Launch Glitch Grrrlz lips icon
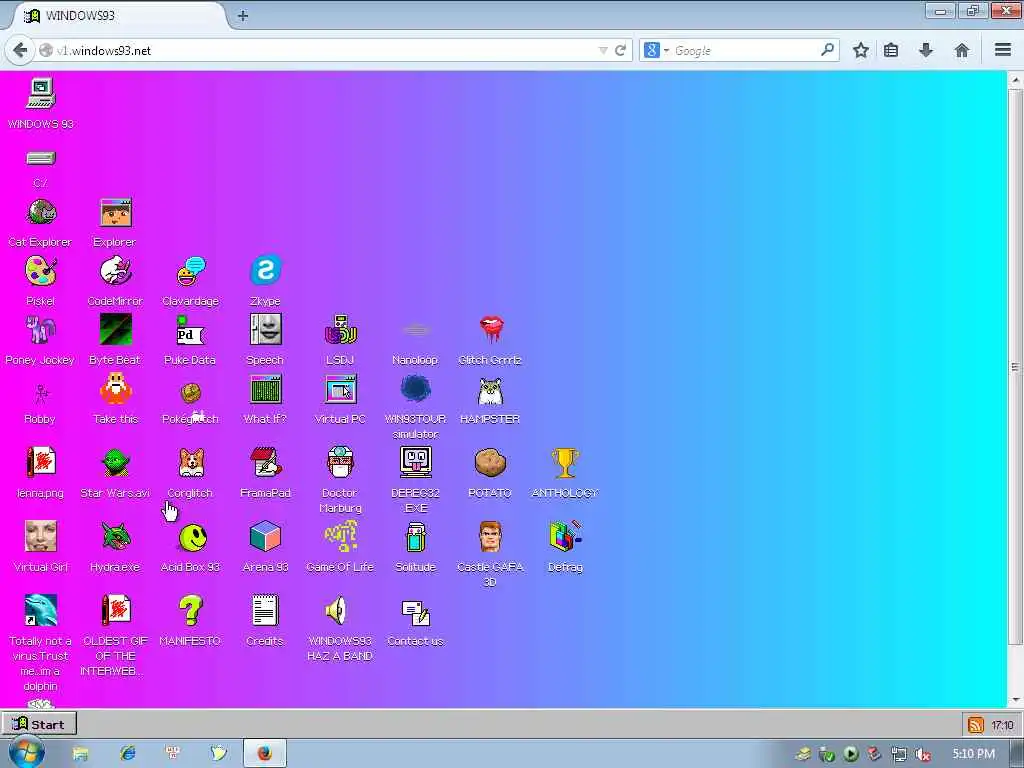The height and width of the screenshot is (768, 1024). tap(490, 329)
